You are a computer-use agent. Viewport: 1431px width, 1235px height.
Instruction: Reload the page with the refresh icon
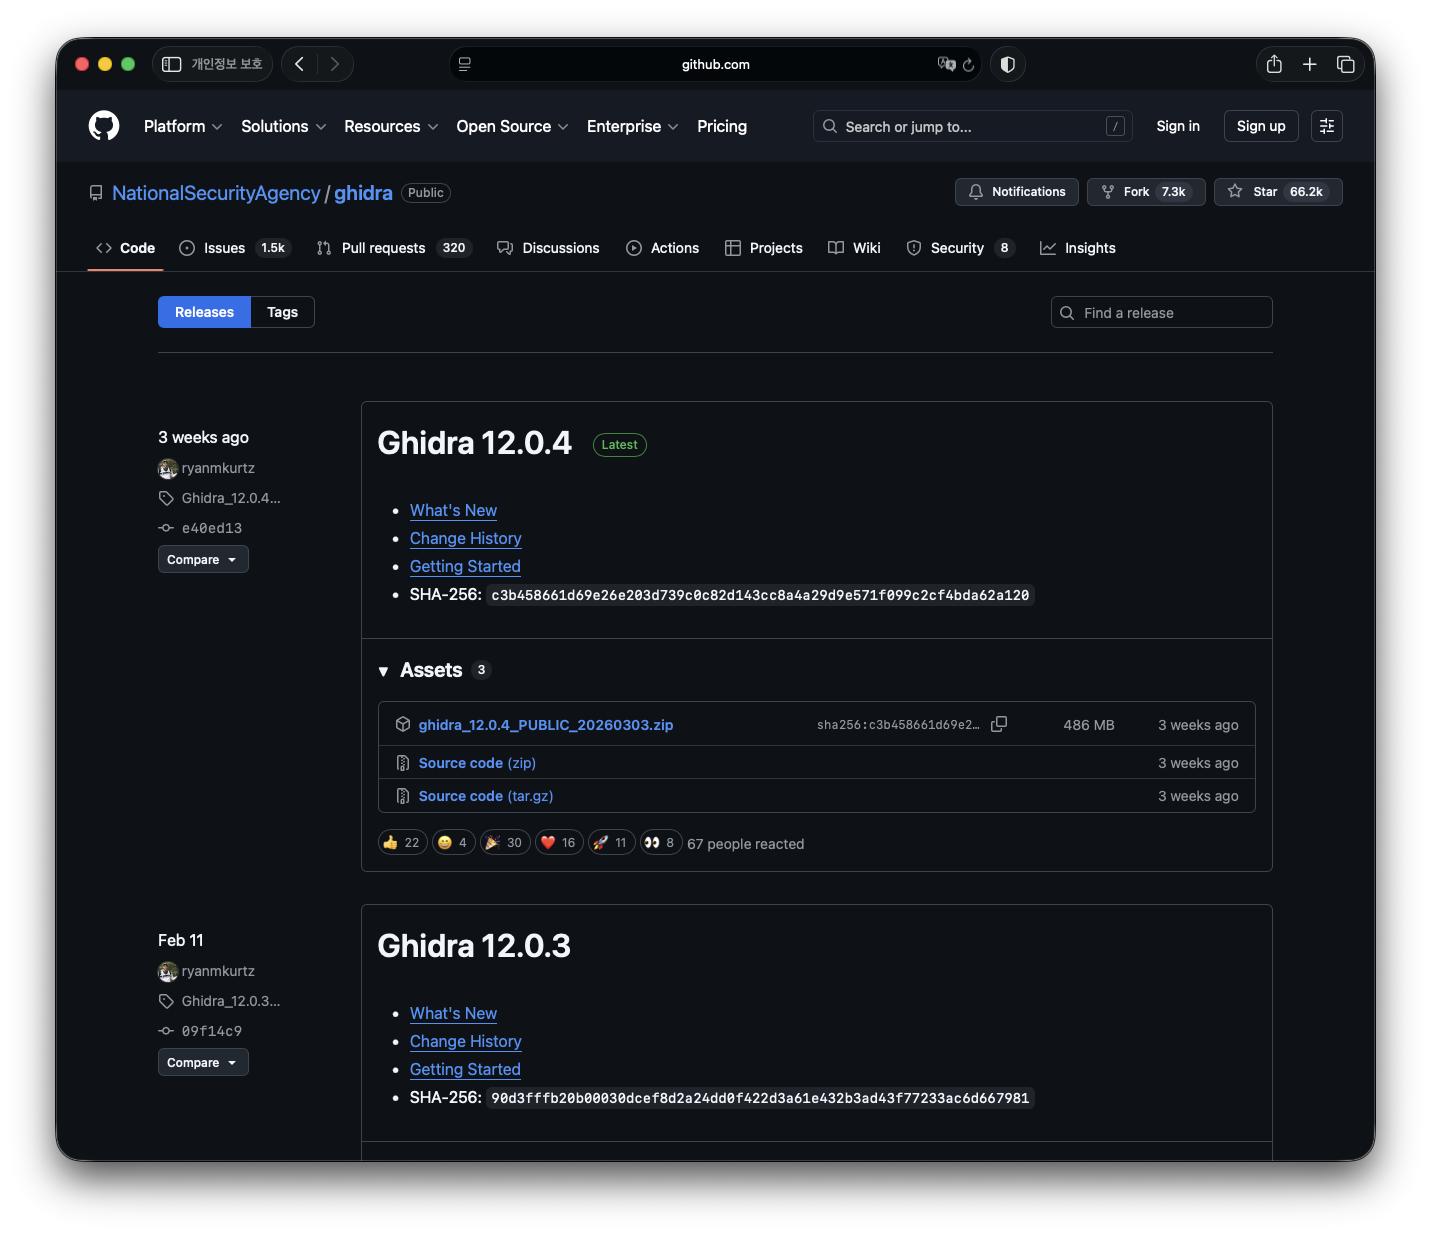point(968,65)
